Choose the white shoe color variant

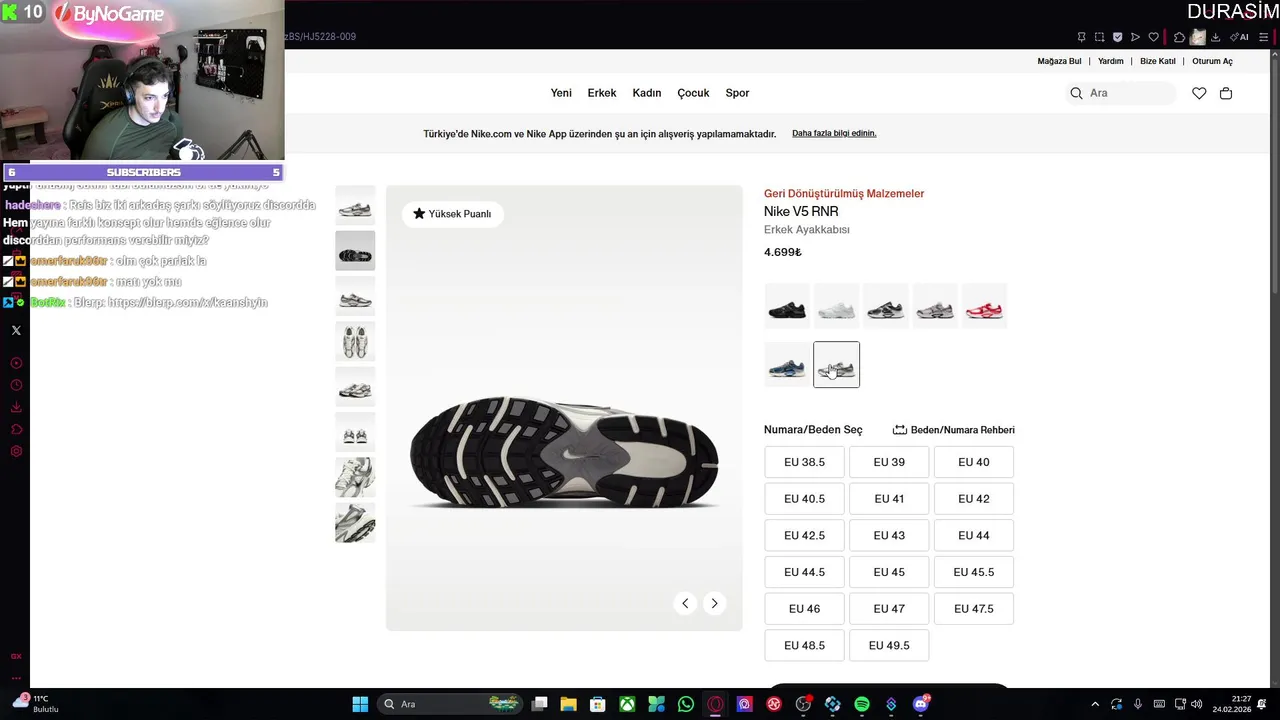click(836, 306)
